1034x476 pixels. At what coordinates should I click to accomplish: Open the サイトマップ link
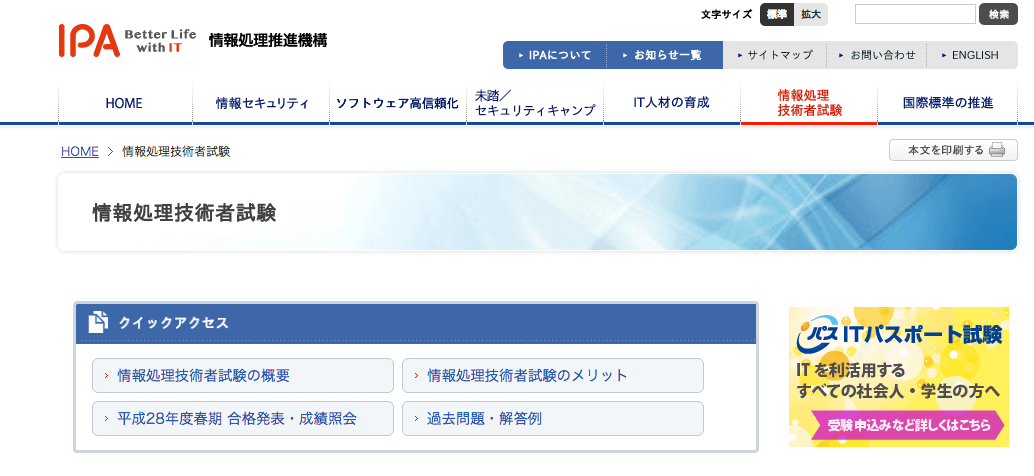(x=774, y=55)
